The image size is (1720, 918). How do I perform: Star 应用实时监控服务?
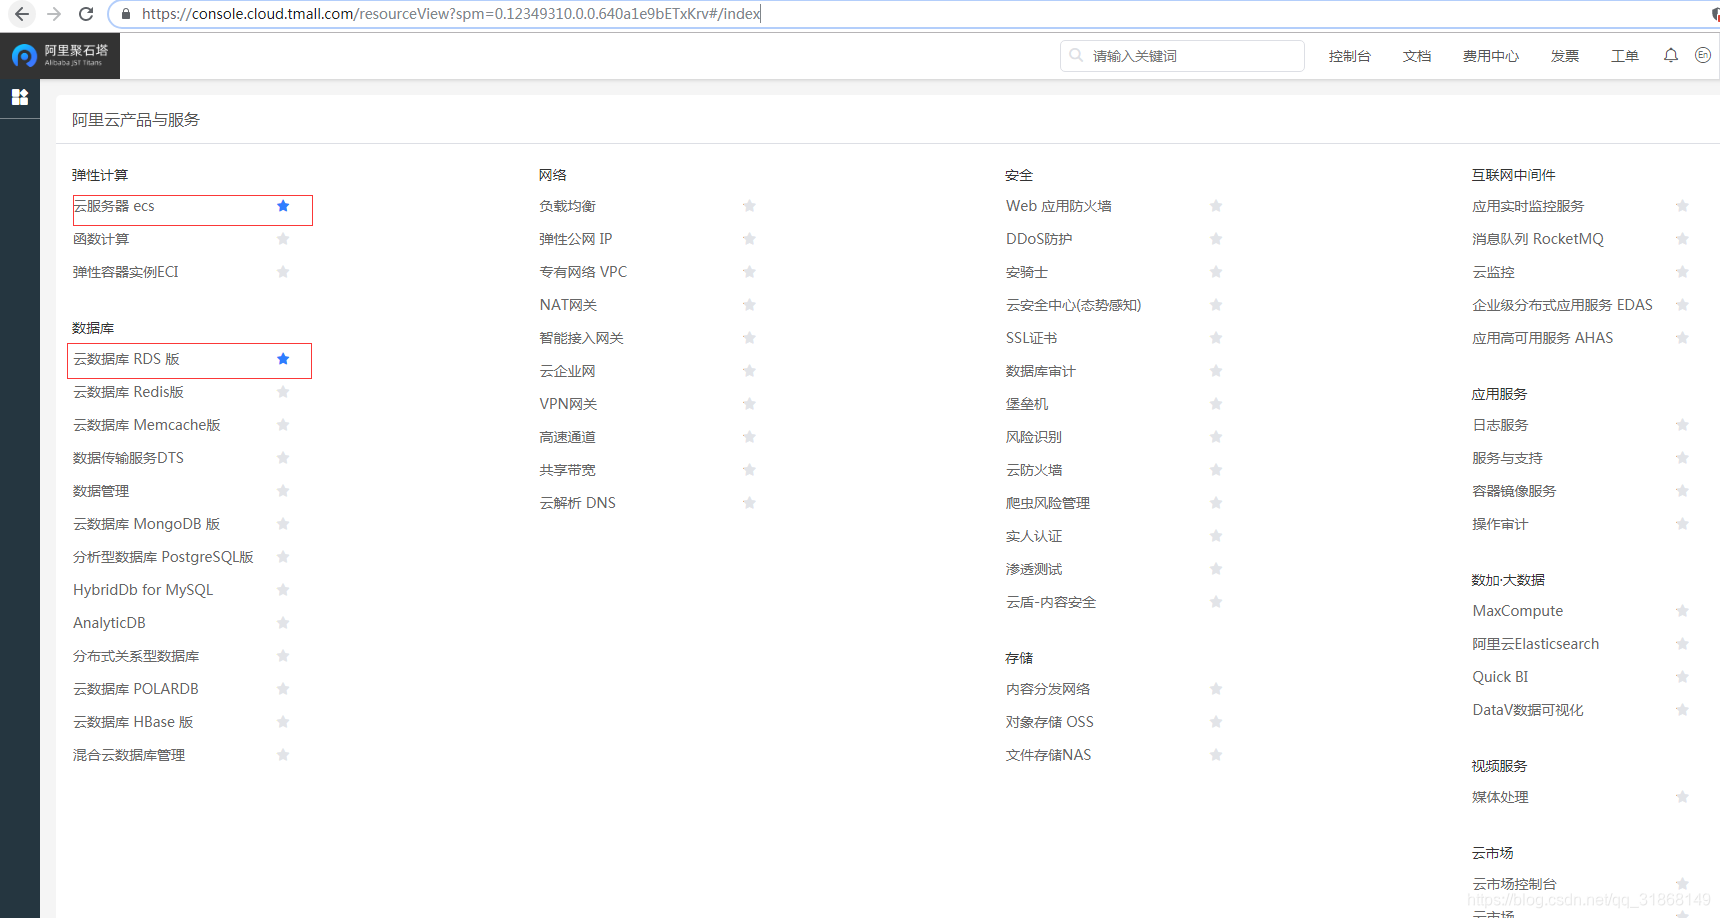1682,206
